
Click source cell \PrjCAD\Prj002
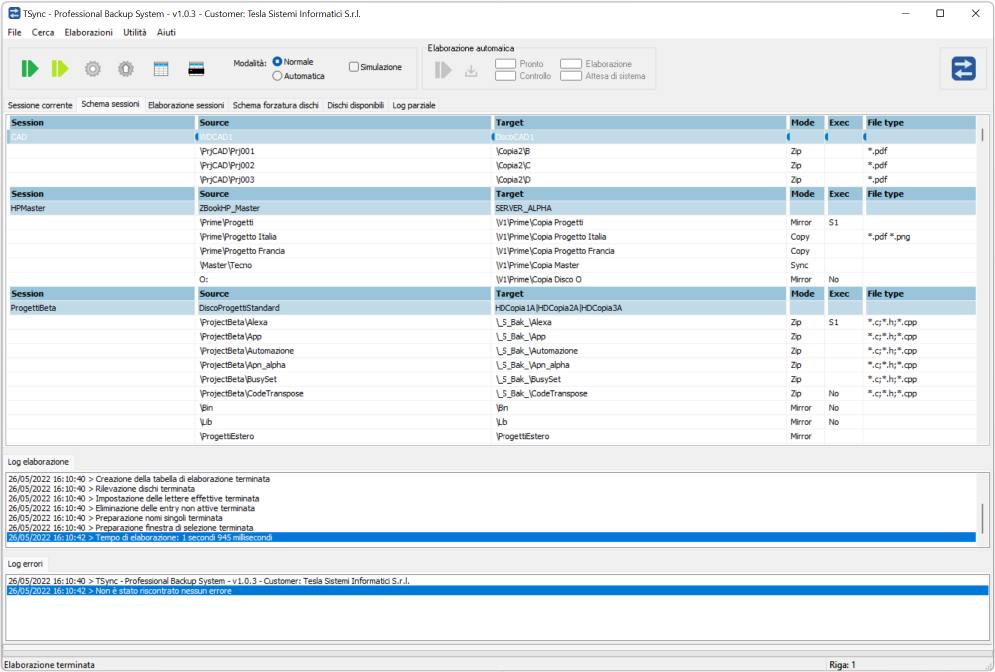[343, 165]
